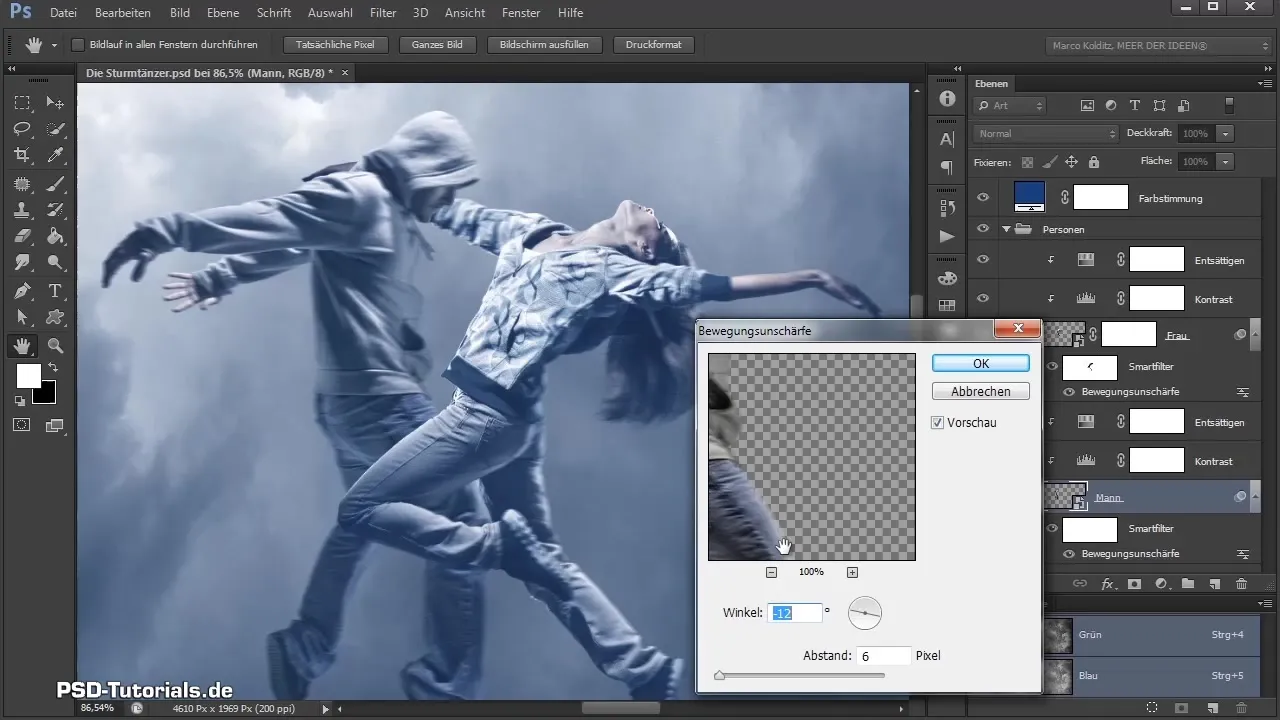Add layer style fx icon
Image resolution: width=1280 pixels, height=720 pixels.
coord(1107,583)
